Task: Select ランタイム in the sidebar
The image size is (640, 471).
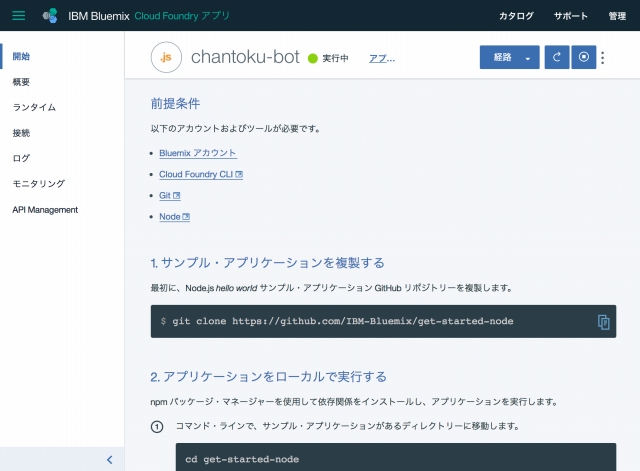Action: 34,107
